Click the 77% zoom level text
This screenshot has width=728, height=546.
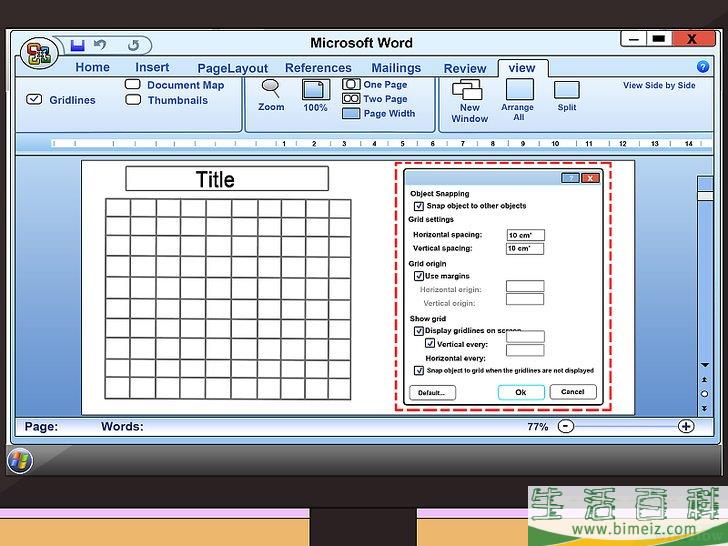point(538,426)
